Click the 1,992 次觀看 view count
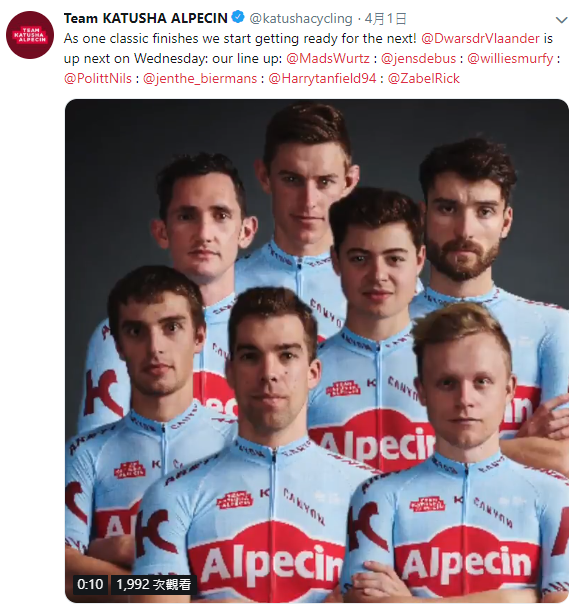This screenshot has width=578, height=608. point(154,584)
